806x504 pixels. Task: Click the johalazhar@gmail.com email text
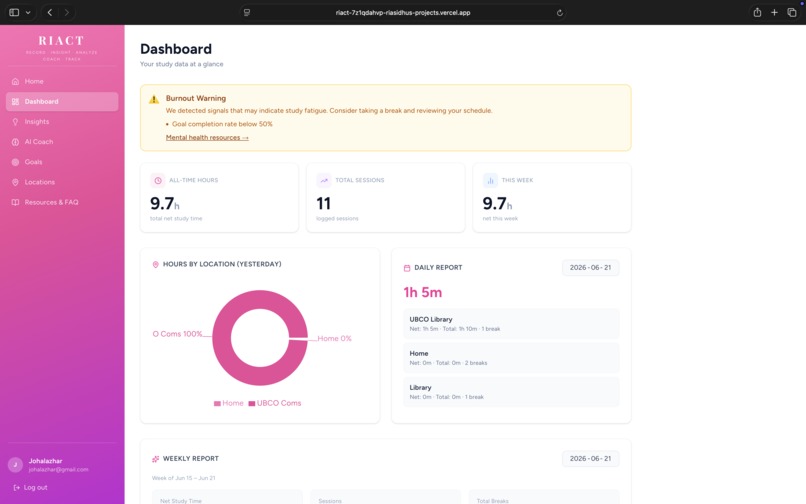58,470
